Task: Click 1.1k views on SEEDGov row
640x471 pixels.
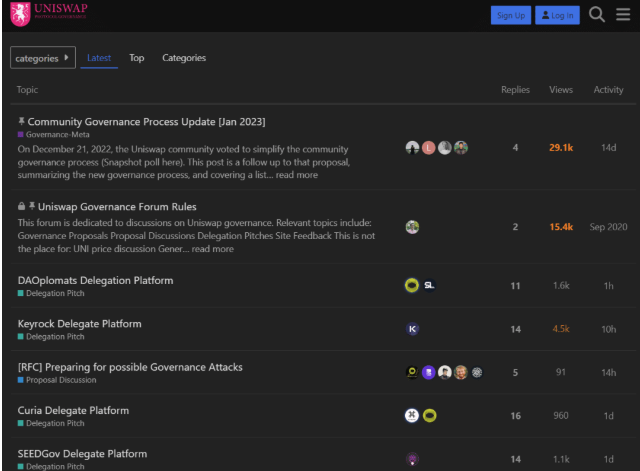Action: (x=561, y=459)
